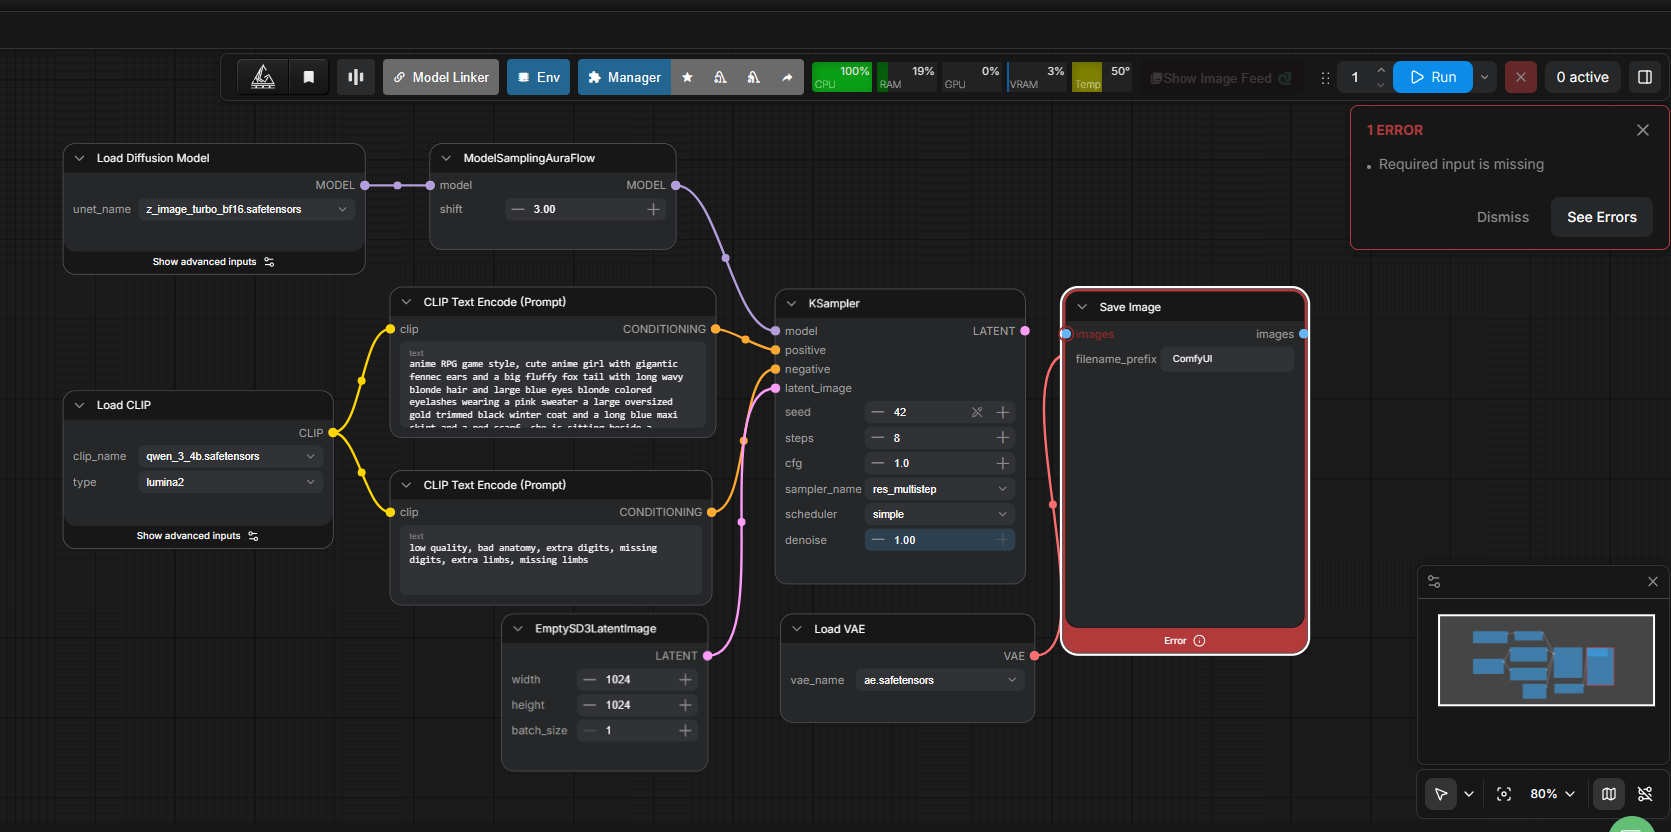Click the star icon next to Manager

coord(687,77)
